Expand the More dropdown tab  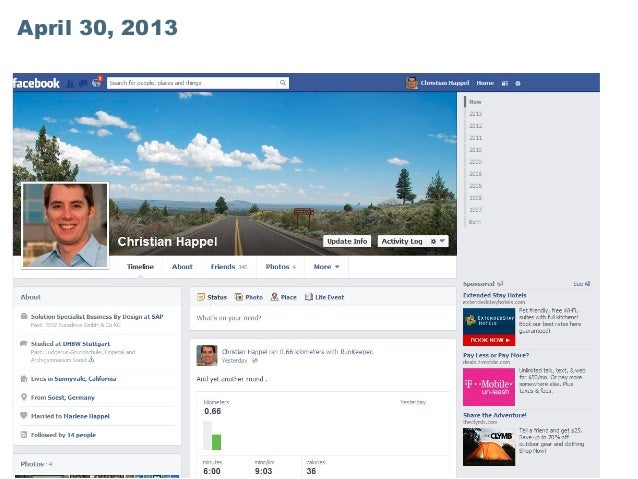click(x=326, y=267)
